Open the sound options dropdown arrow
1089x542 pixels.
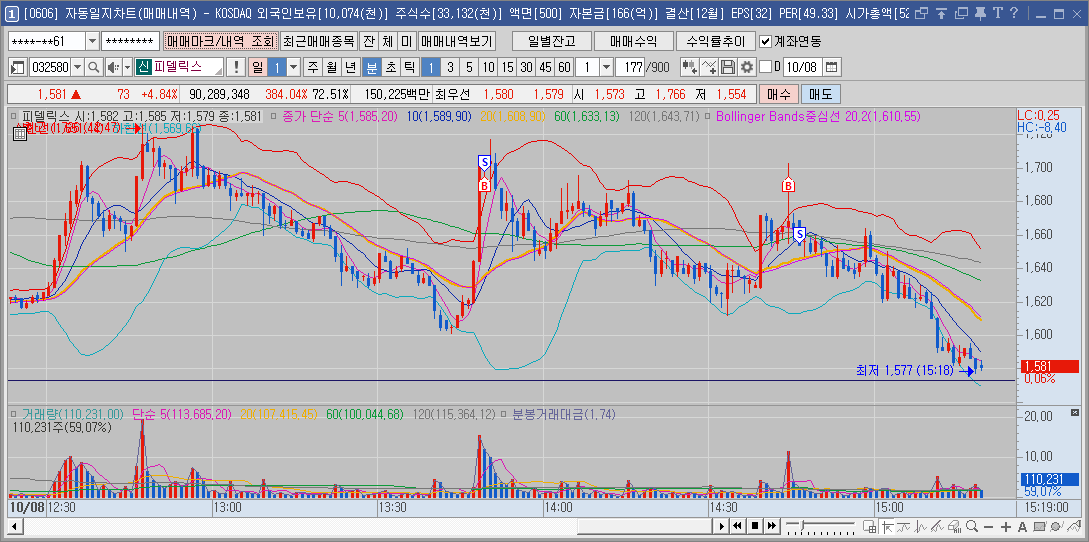(x=126, y=67)
